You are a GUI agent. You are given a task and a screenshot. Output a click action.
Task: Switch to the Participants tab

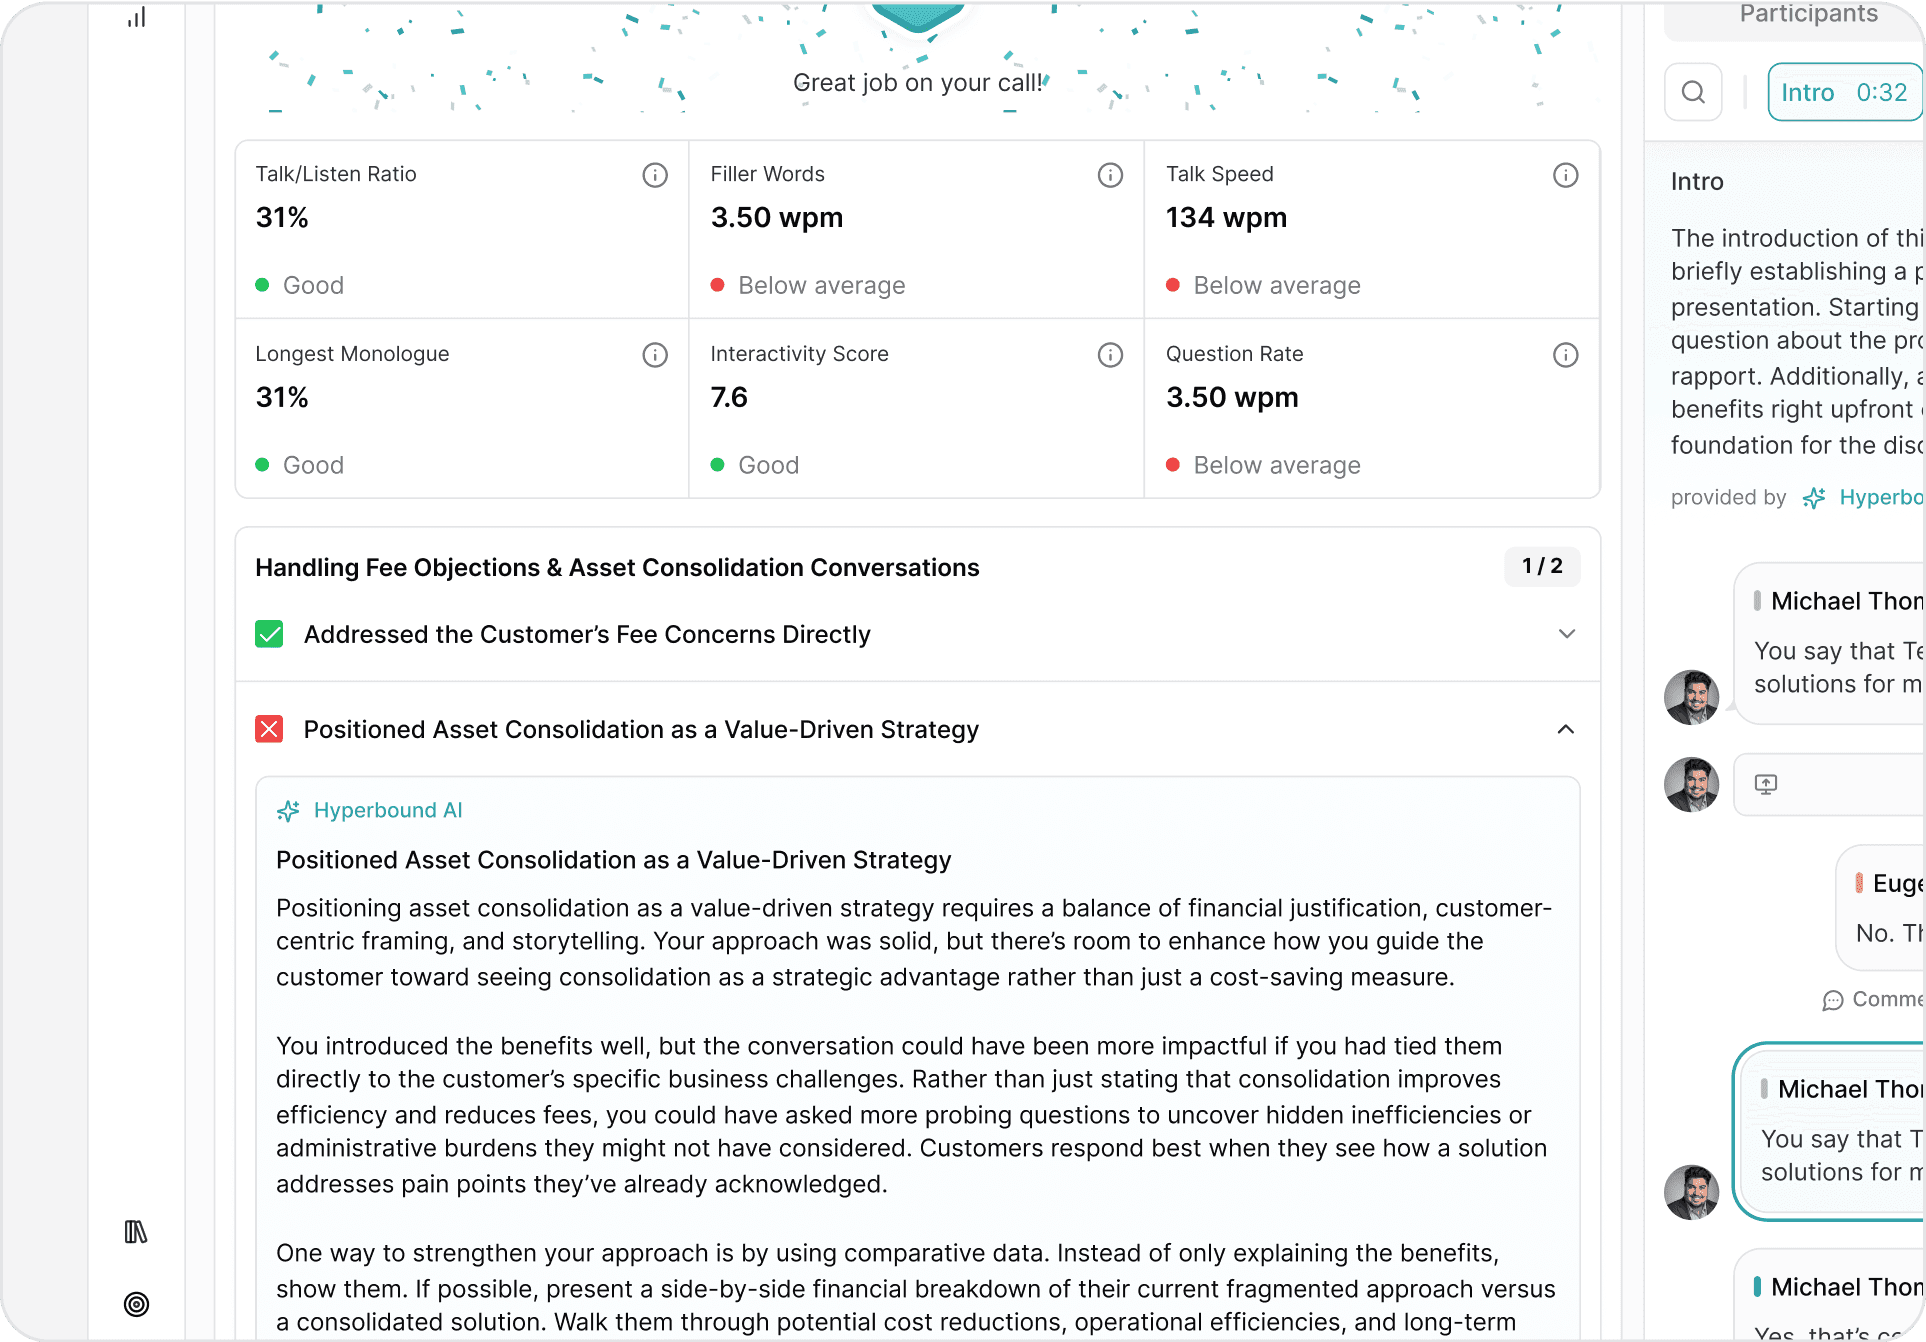(1808, 14)
